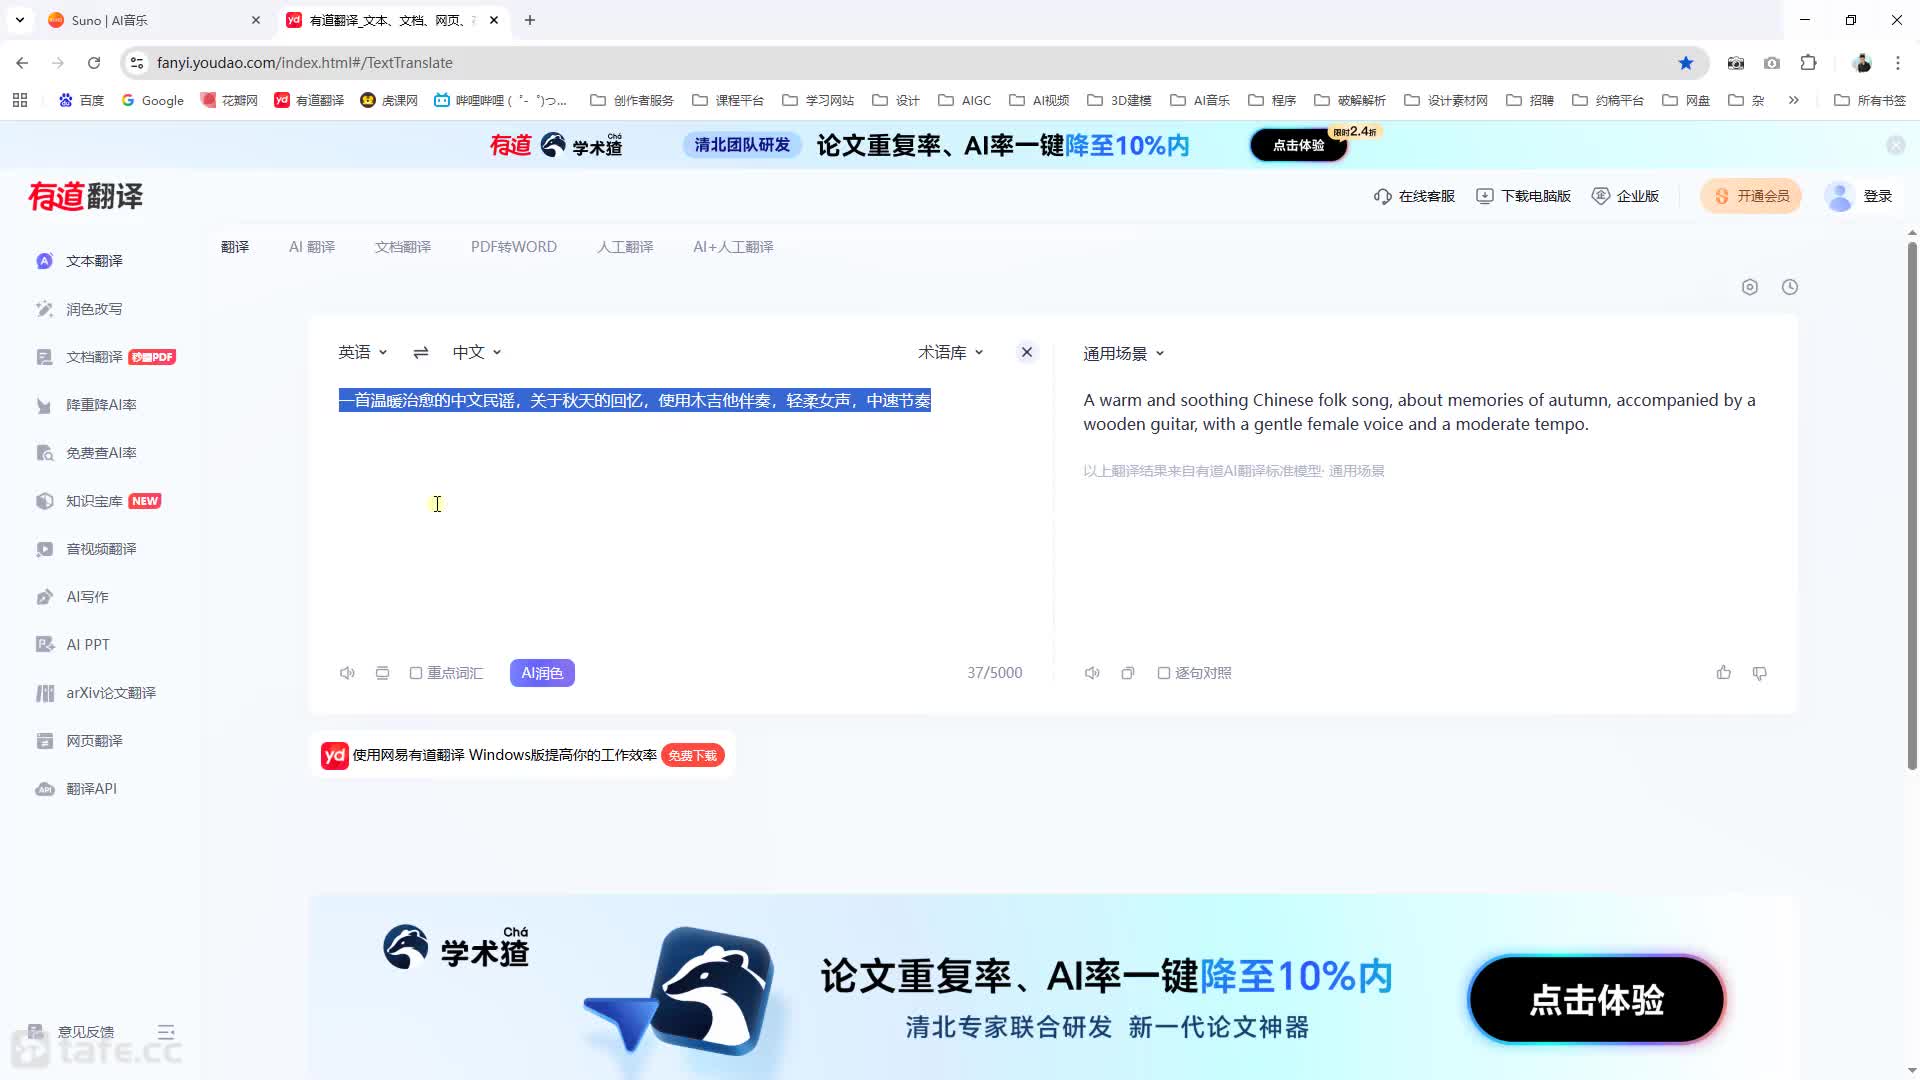The width and height of the screenshot is (1920, 1080).
Task: Play translated text audio speaker icon
Action: coord(1092,673)
